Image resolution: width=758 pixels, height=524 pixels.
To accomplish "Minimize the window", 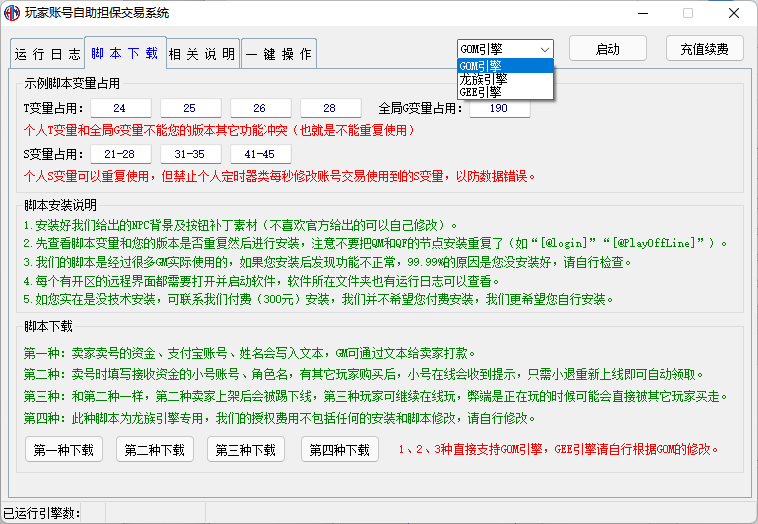I will [643, 13].
